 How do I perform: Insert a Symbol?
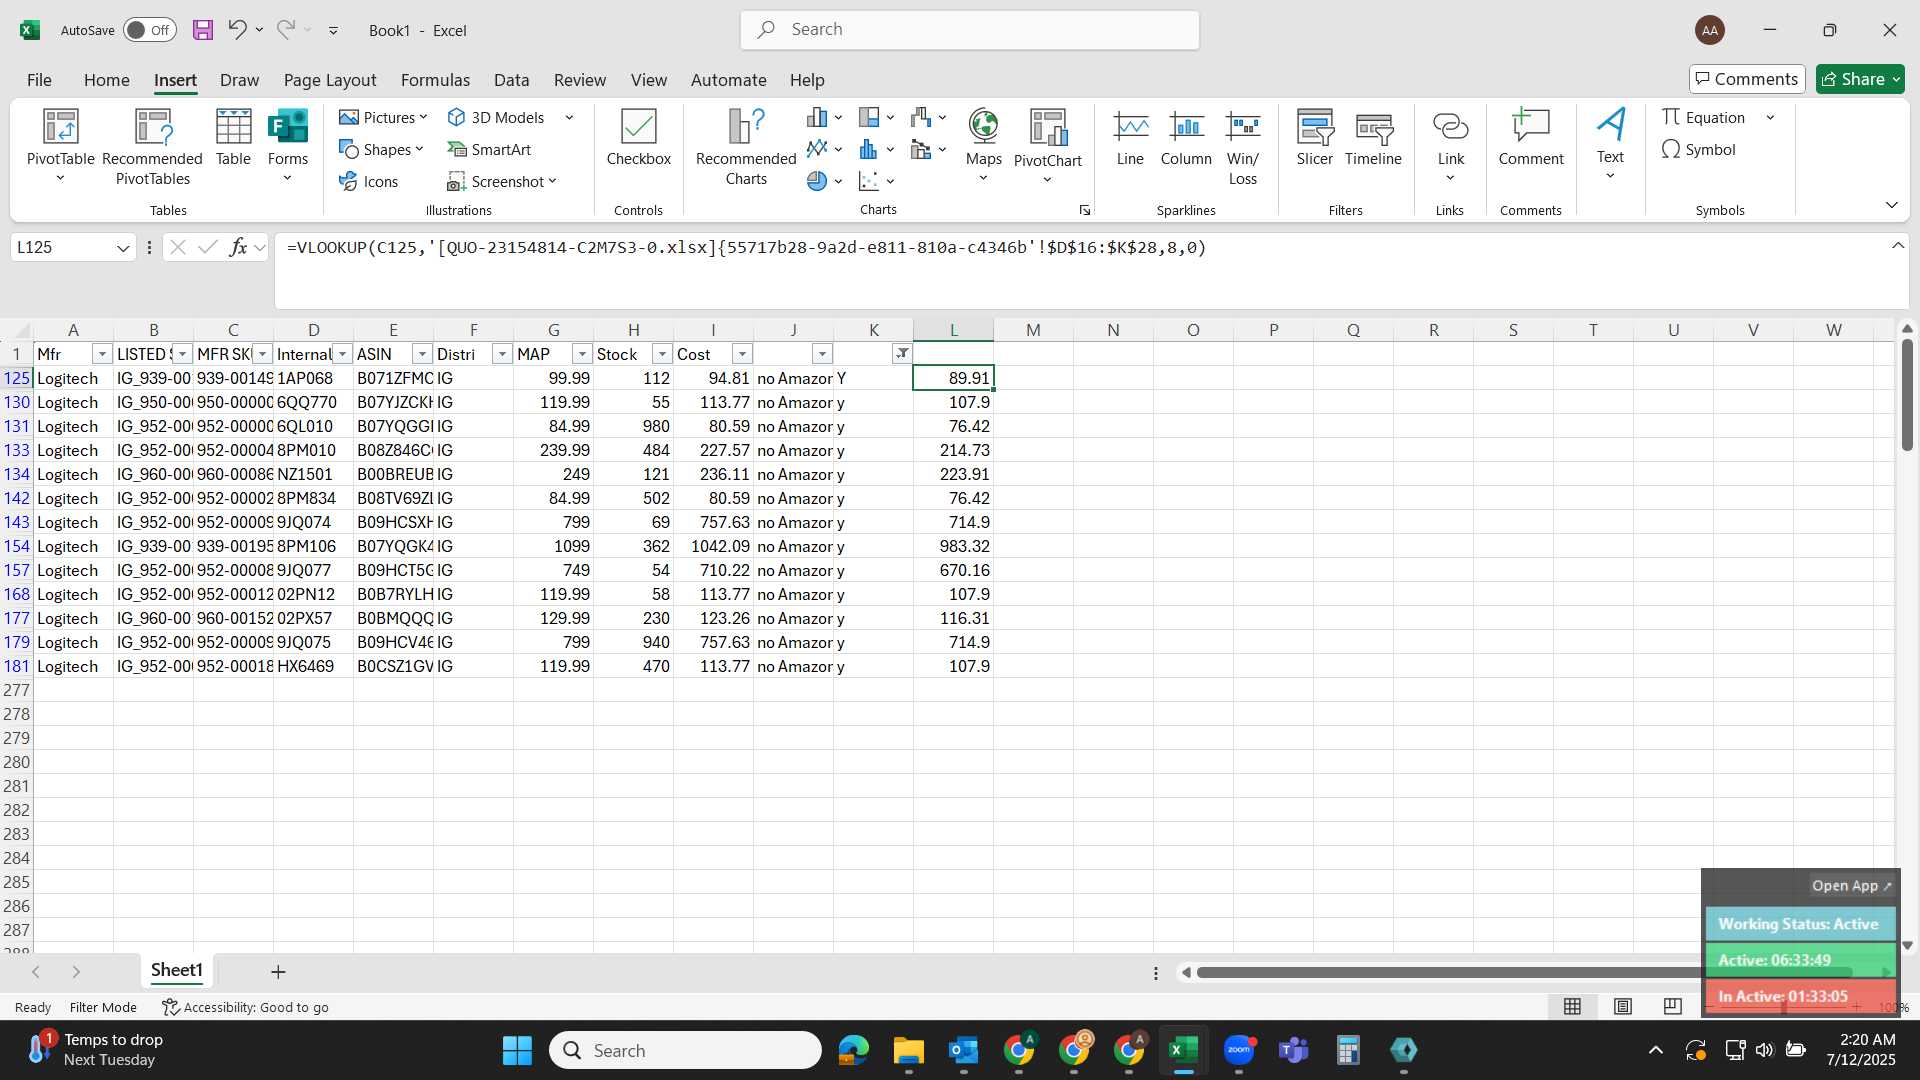(1698, 149)
